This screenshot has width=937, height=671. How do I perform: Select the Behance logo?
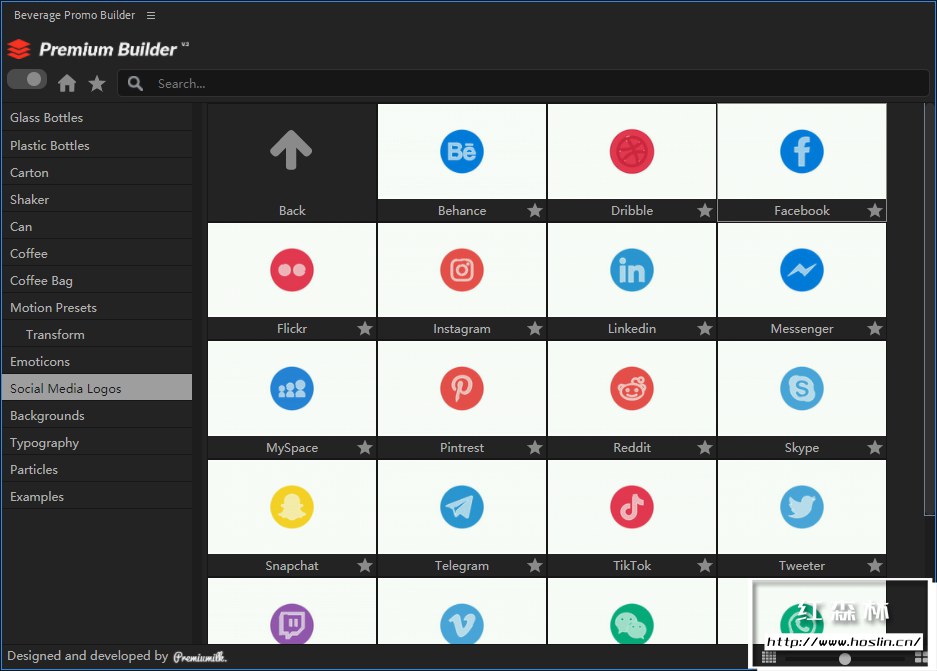461,151
